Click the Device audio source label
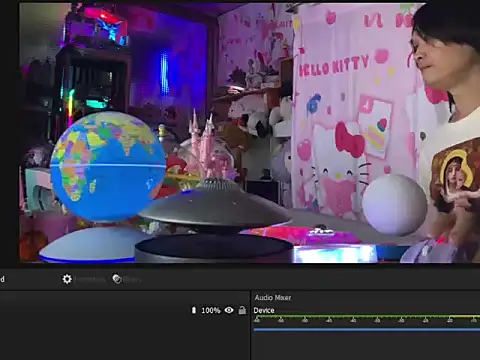Screen dimensions: 480x360 click(x=264, y=310)
